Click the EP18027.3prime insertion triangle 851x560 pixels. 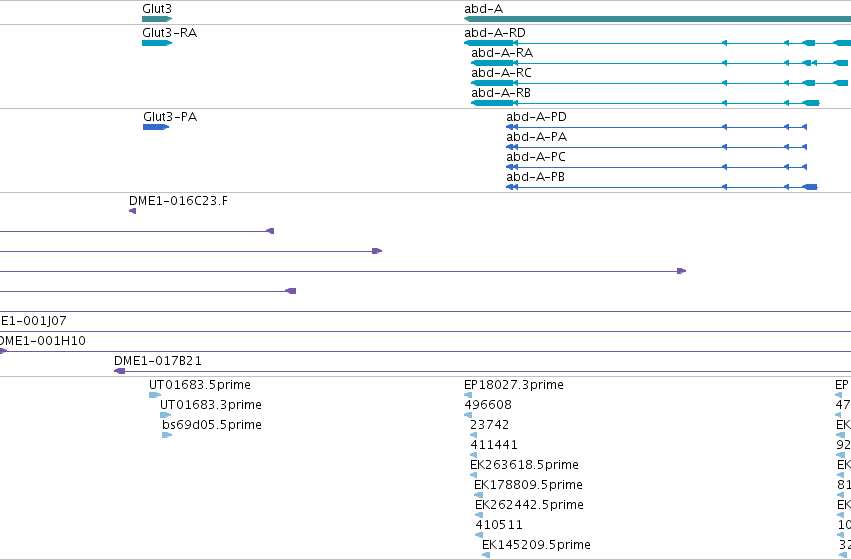pos(468,395)
